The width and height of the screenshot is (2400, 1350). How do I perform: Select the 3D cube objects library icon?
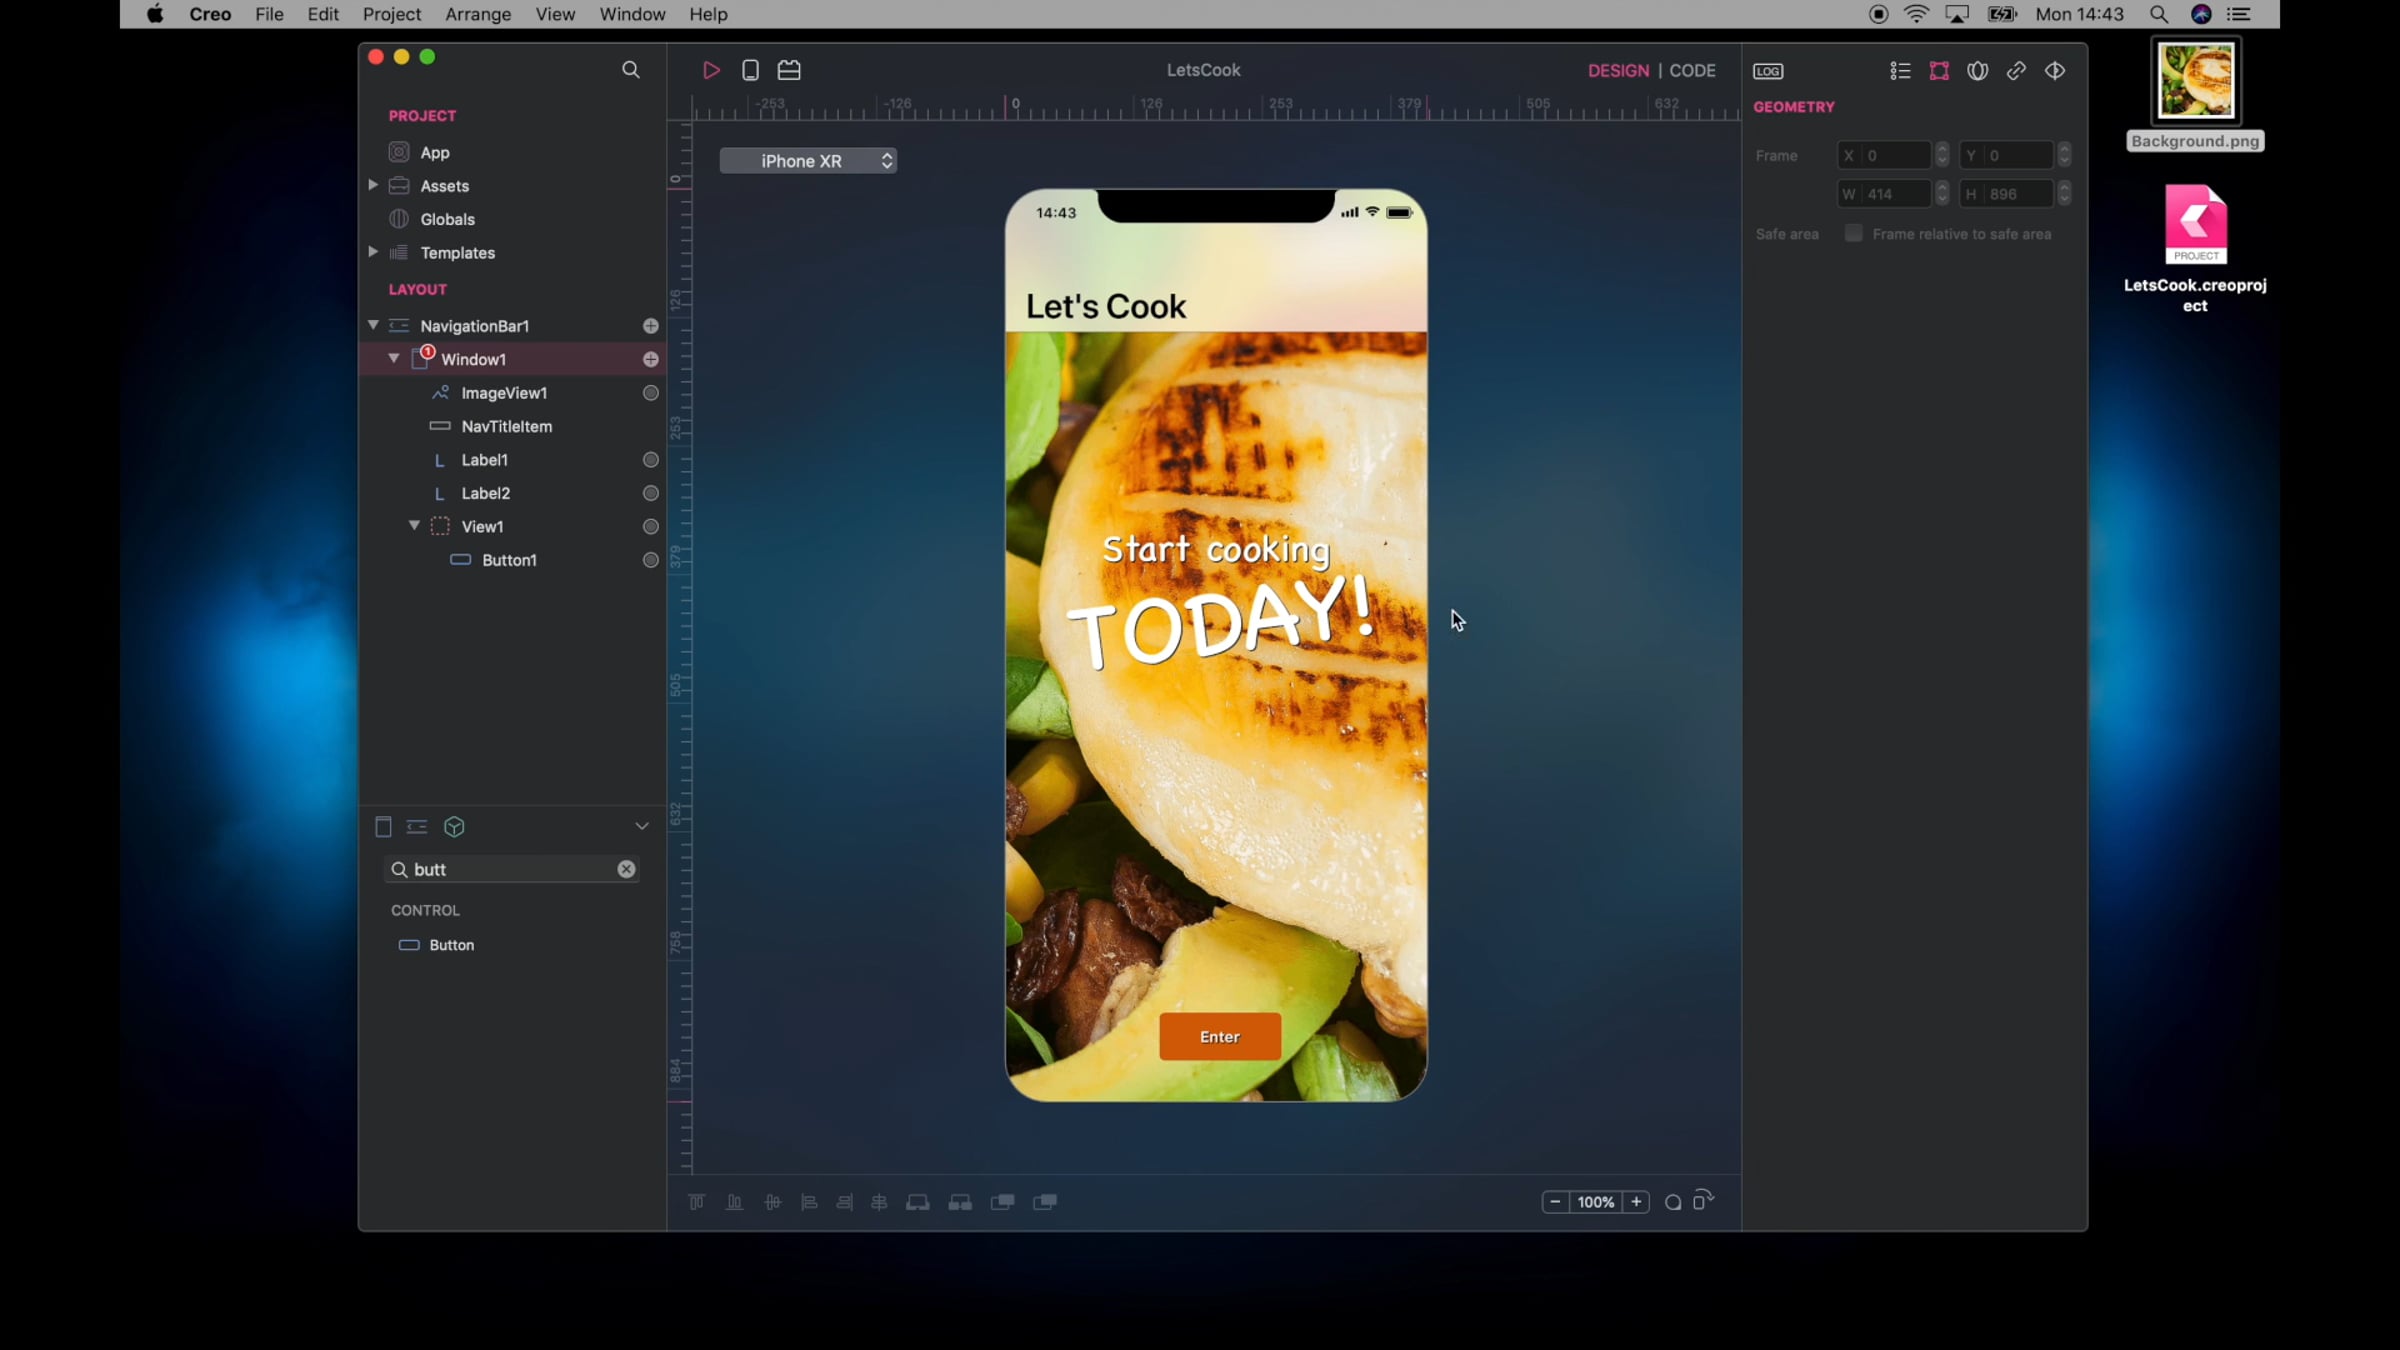[454, 827]
